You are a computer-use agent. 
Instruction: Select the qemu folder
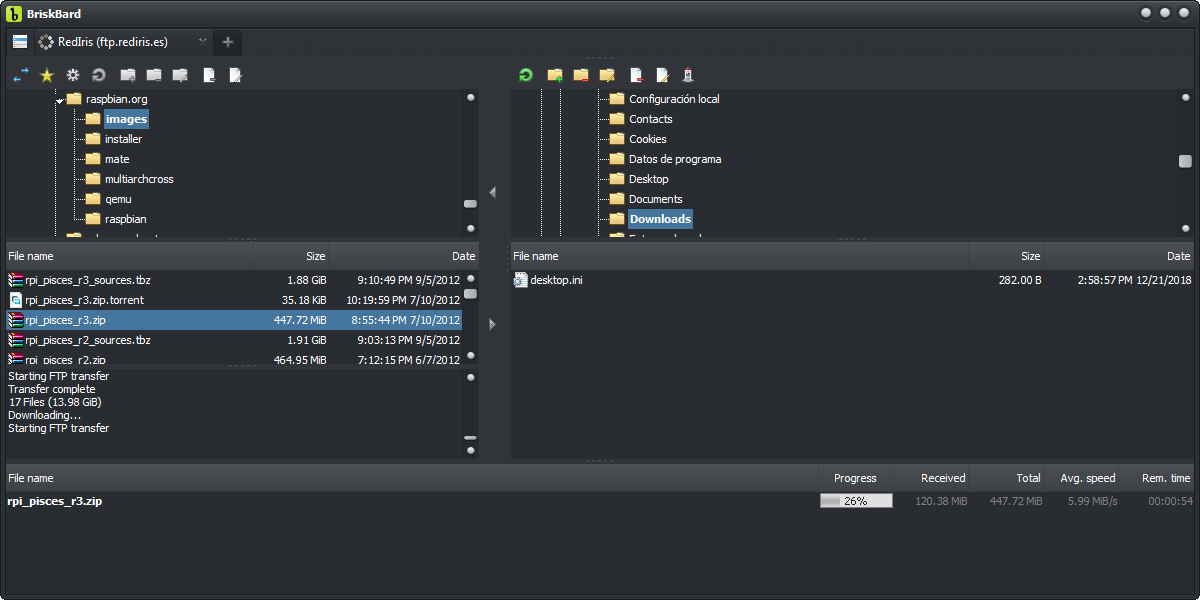coord(118,199)
